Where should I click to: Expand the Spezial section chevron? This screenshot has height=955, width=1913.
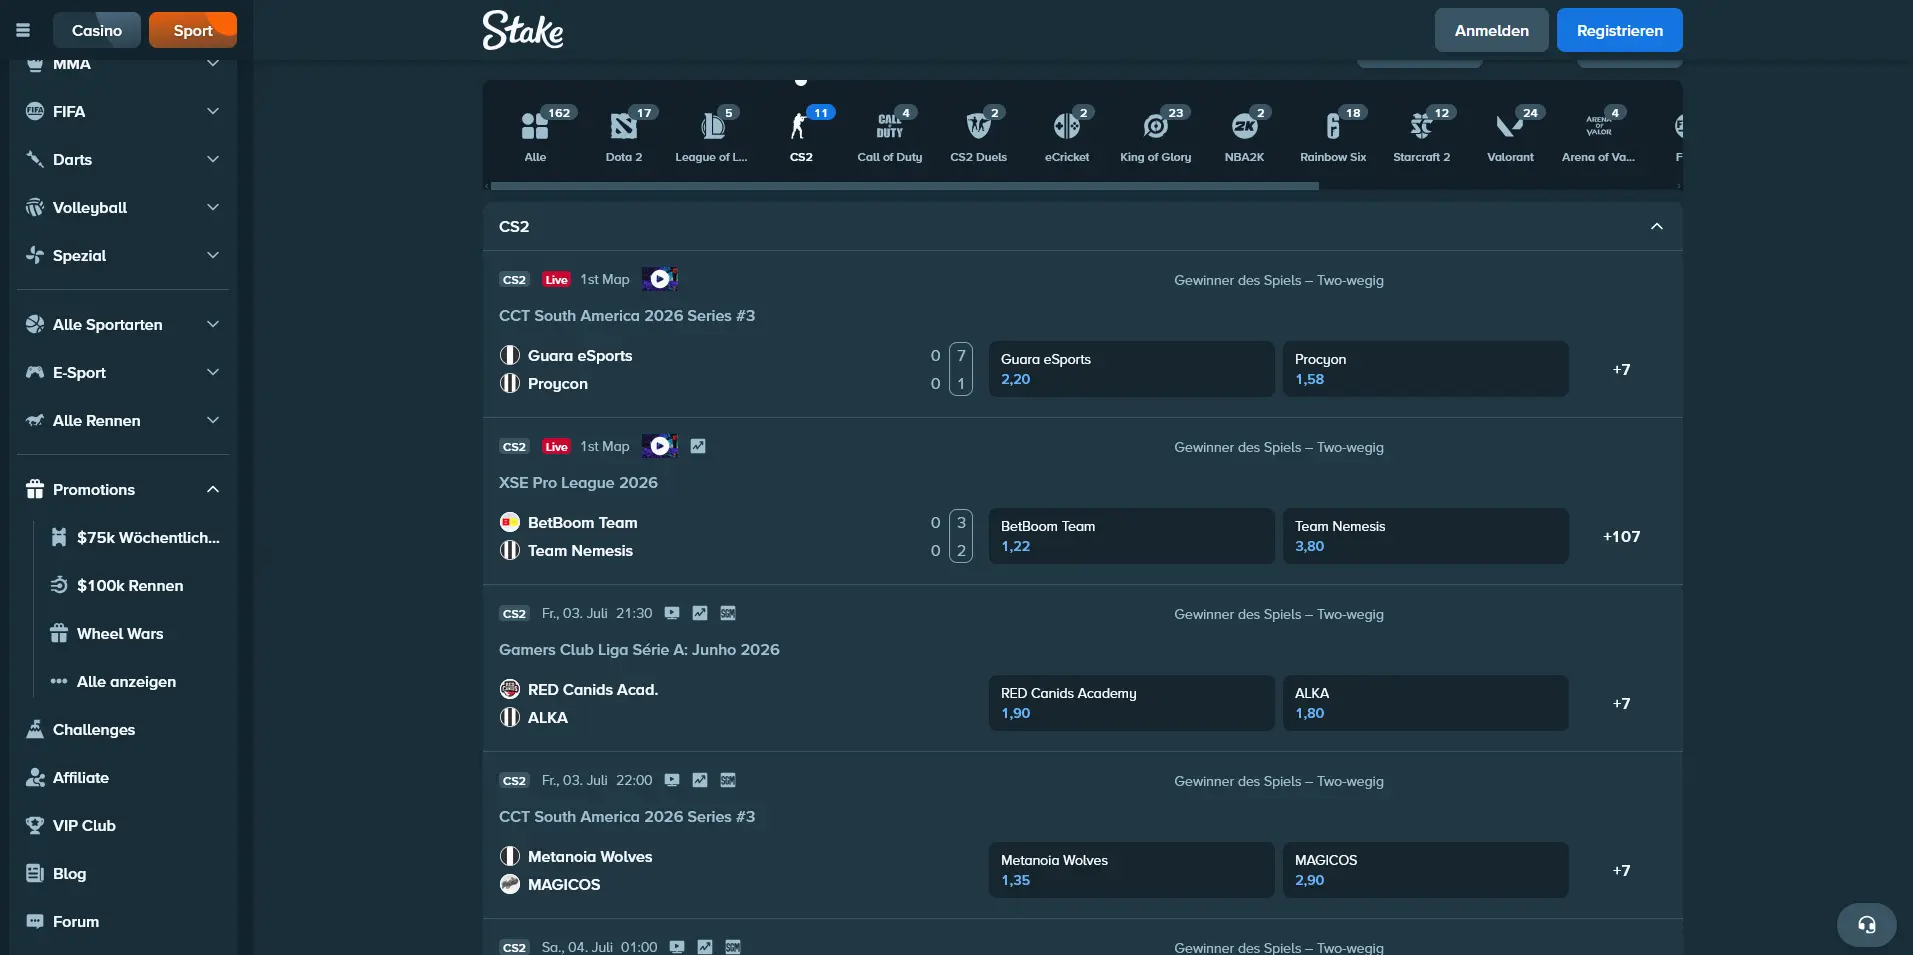pyautogui.click(x=213, y=255)
